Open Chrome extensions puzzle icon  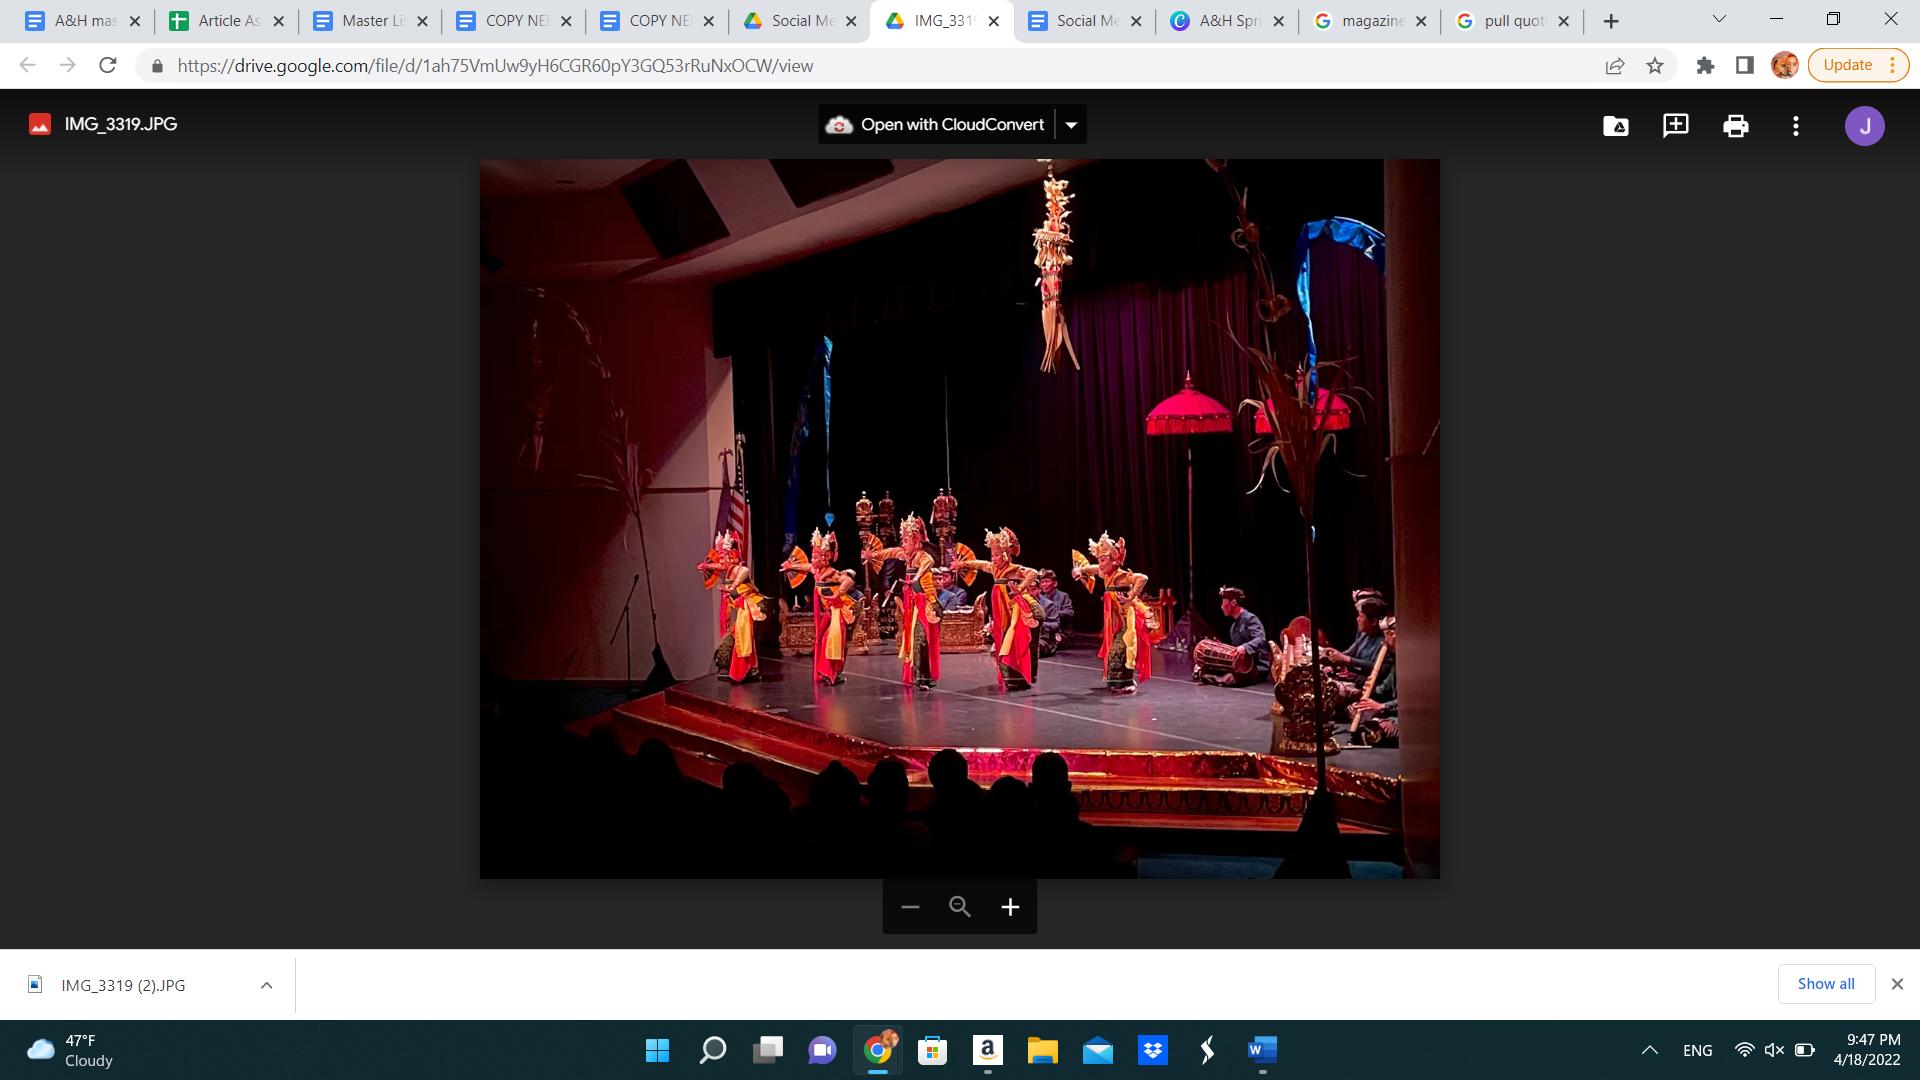tap(1705, 66)
